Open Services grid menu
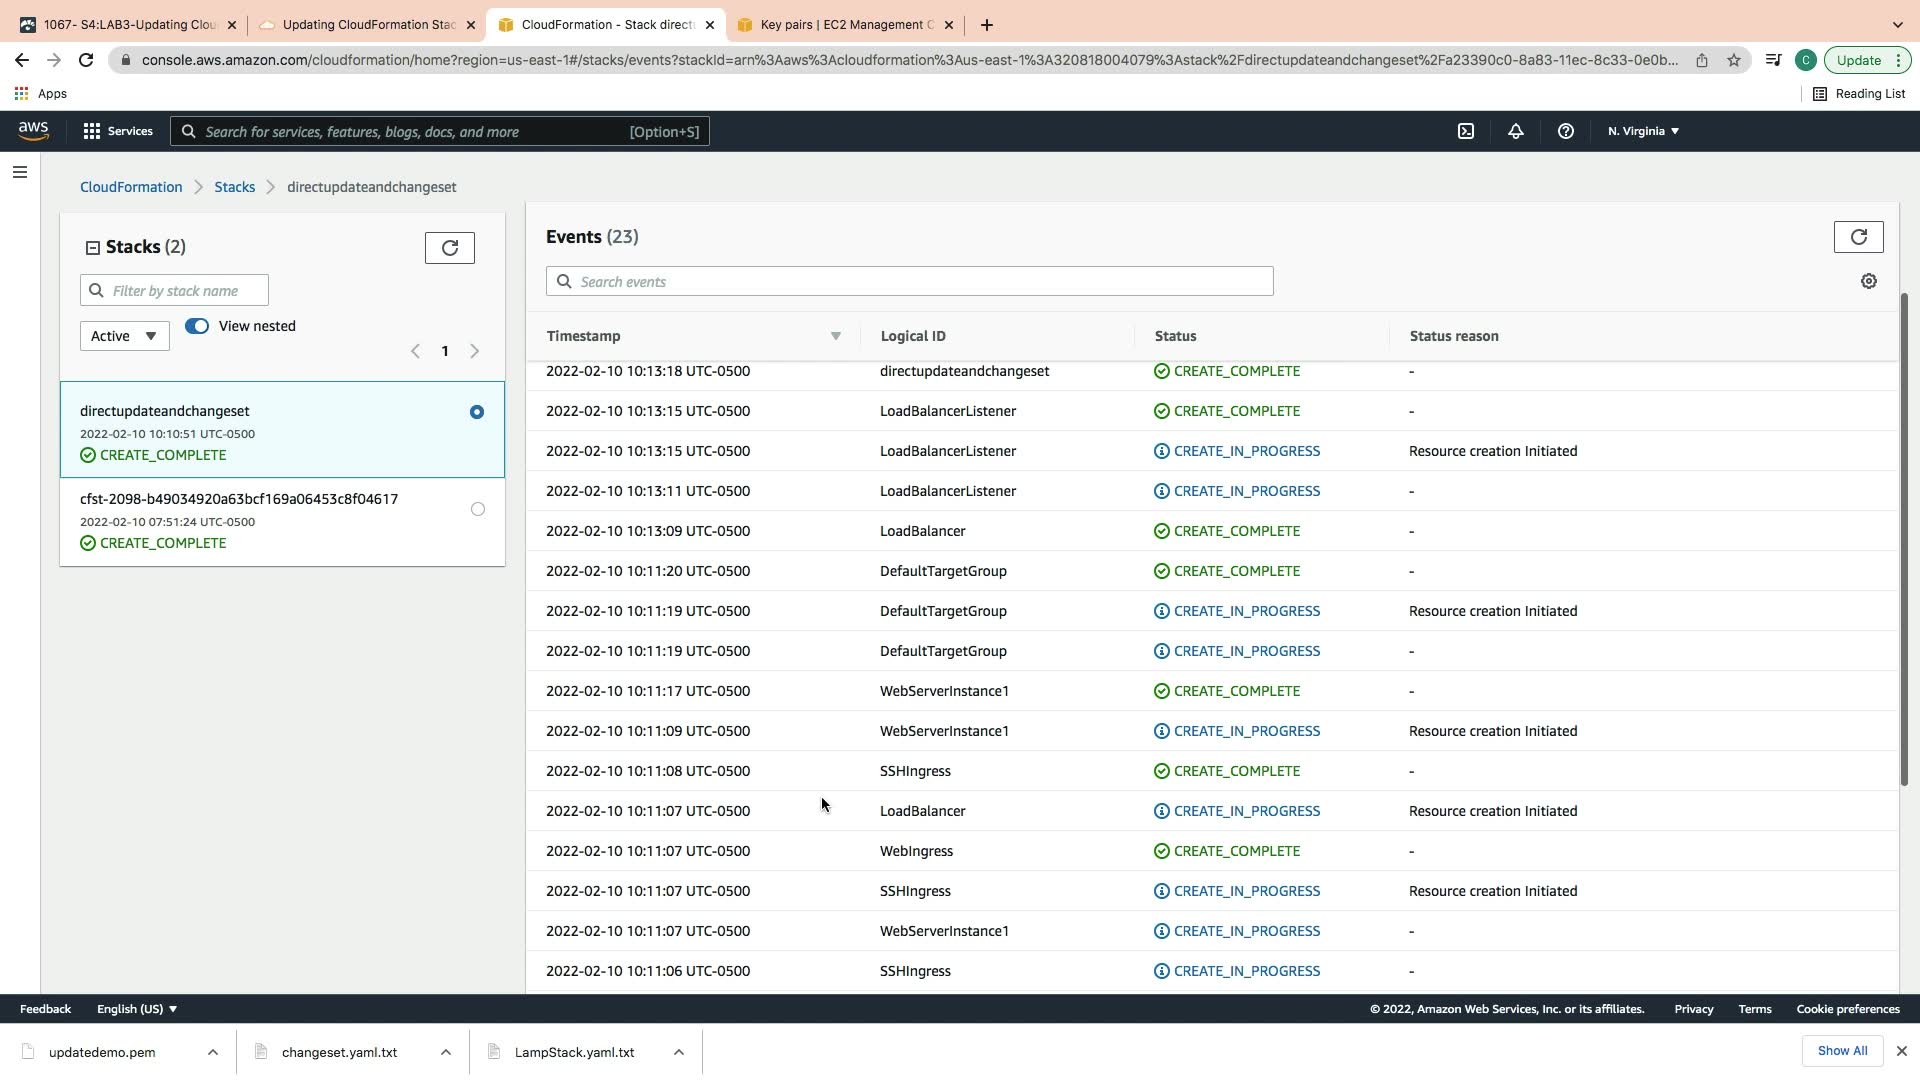 point(118,131)
